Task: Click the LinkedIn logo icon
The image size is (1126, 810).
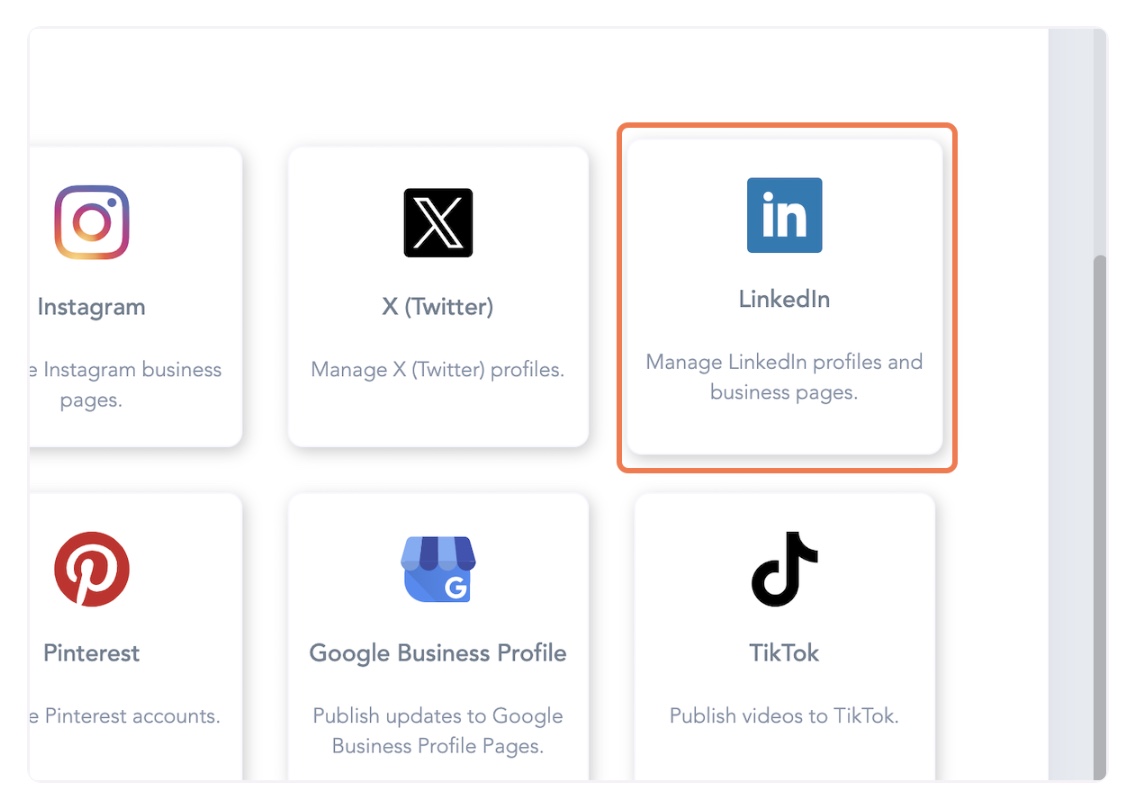Action: click(784, 215)
